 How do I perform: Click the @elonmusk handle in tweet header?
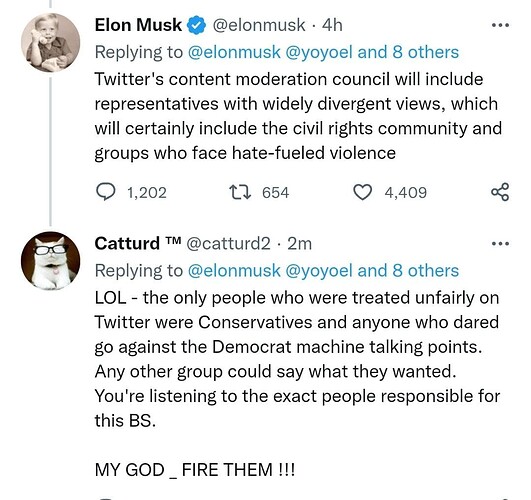pyautogui.click(x=259, y=25)
